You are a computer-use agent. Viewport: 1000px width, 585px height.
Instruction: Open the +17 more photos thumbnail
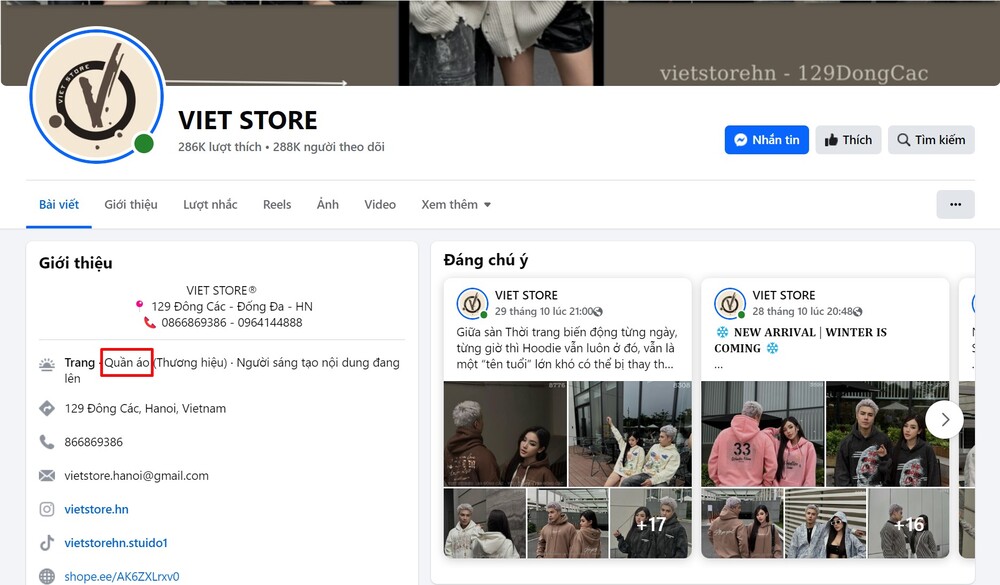(651, 524)
